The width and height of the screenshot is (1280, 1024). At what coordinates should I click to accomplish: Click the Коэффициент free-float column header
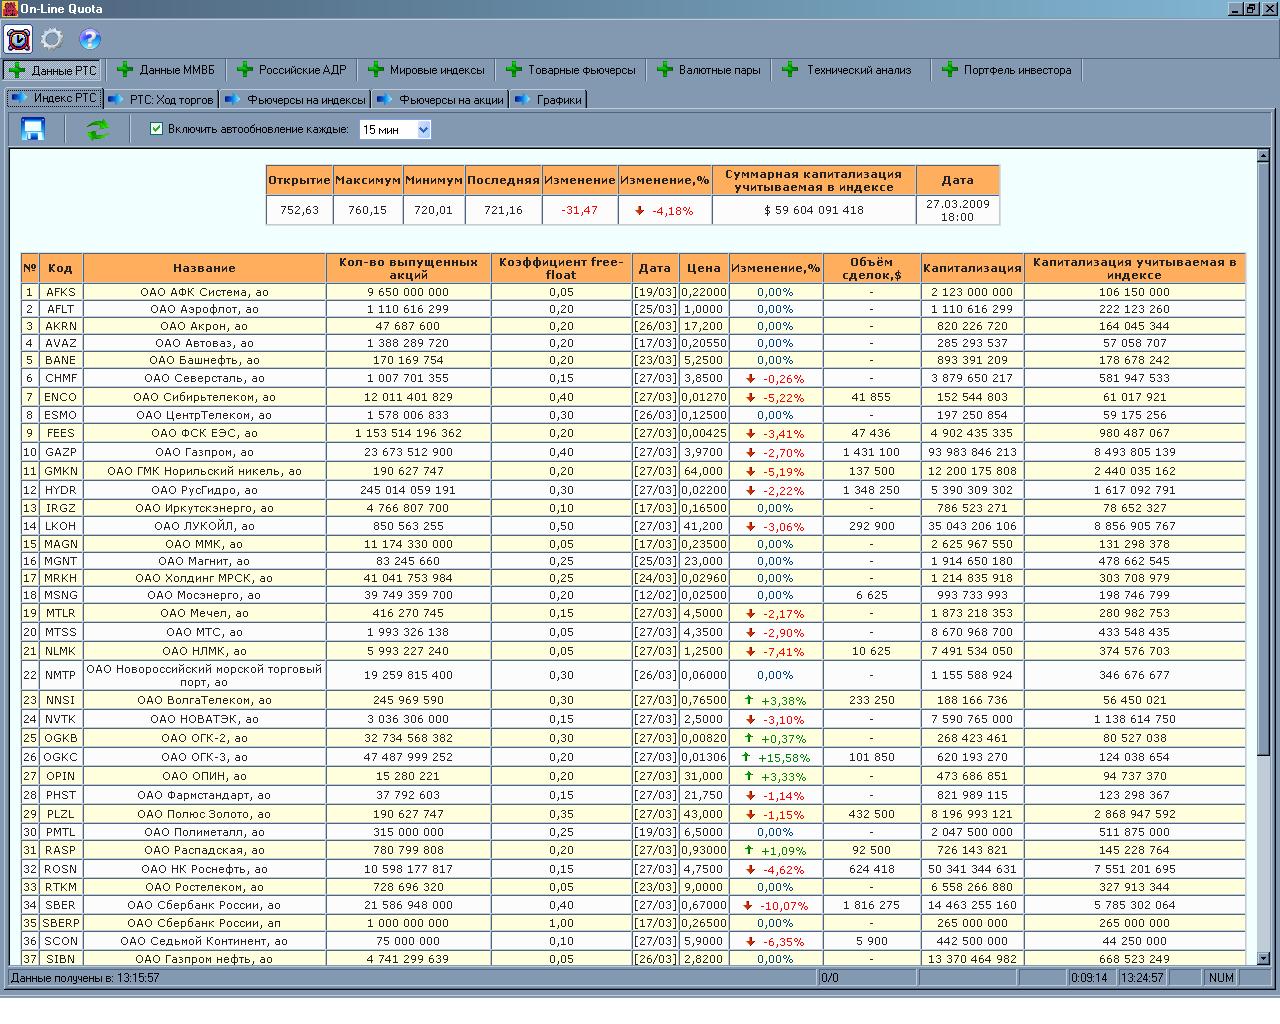point(561,267)
